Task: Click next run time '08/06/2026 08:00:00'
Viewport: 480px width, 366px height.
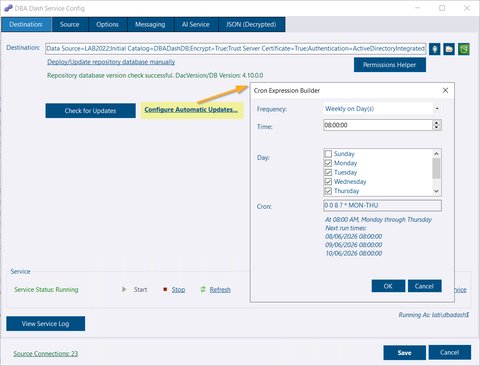Action: click(x=354, y=236)
